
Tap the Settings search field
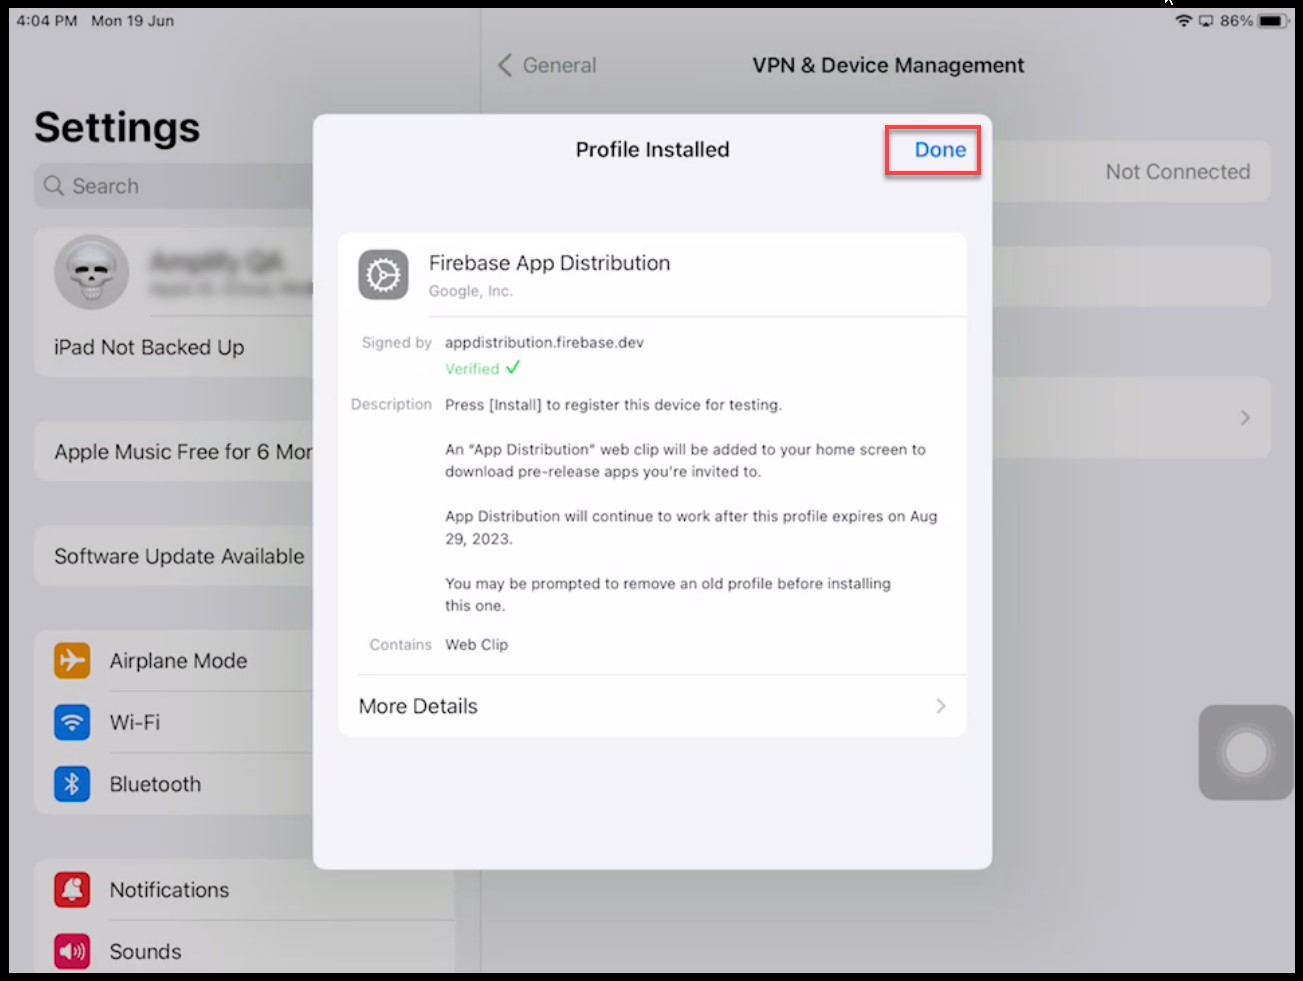tap(175, 186)
